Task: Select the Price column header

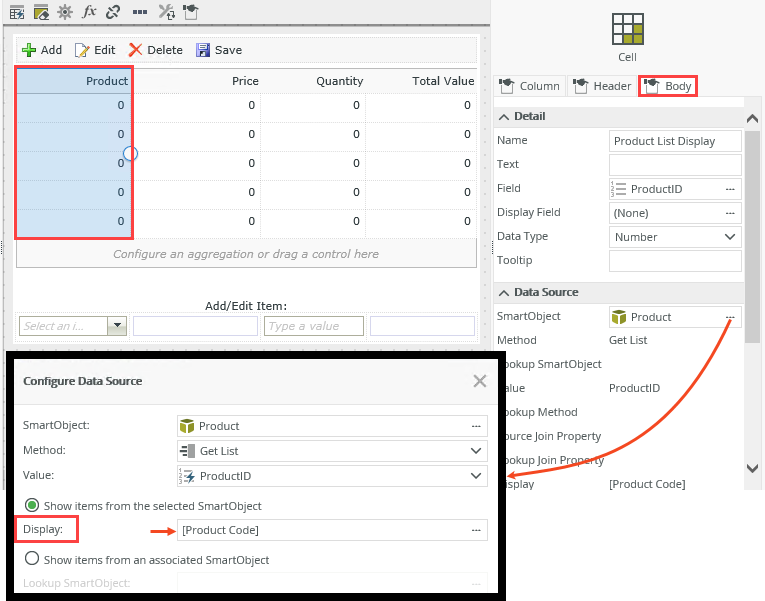Action: click(x=197, y=81)
